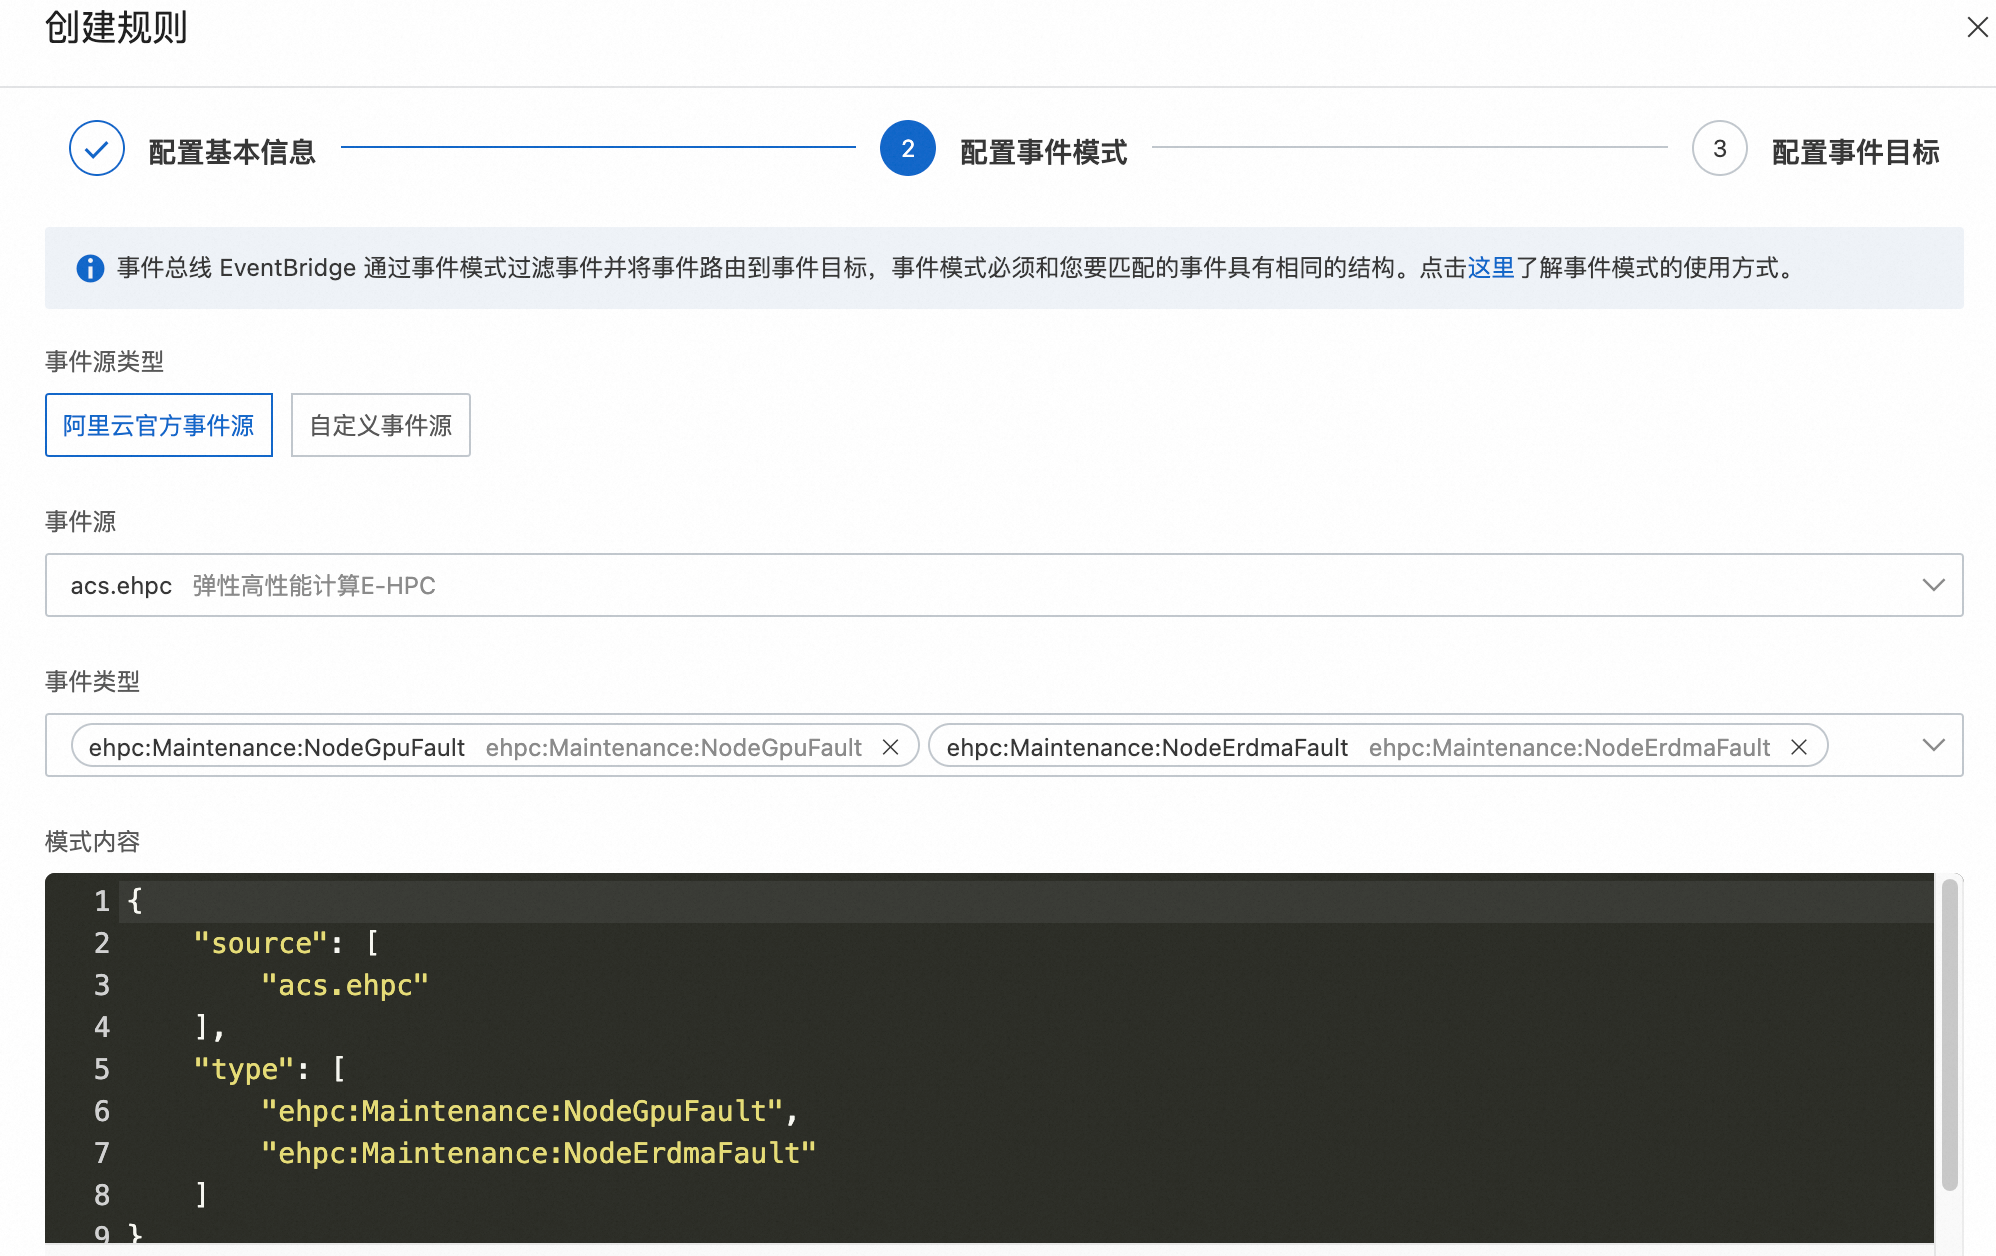Close the 创建规则 dialog with X
1996x1256 pixels.
point(1977,27)
